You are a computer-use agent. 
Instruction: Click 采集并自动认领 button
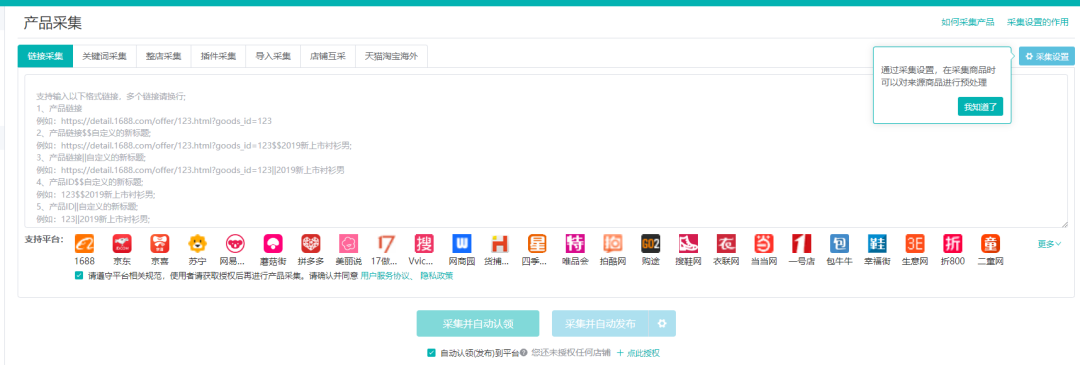coord(477,324)
